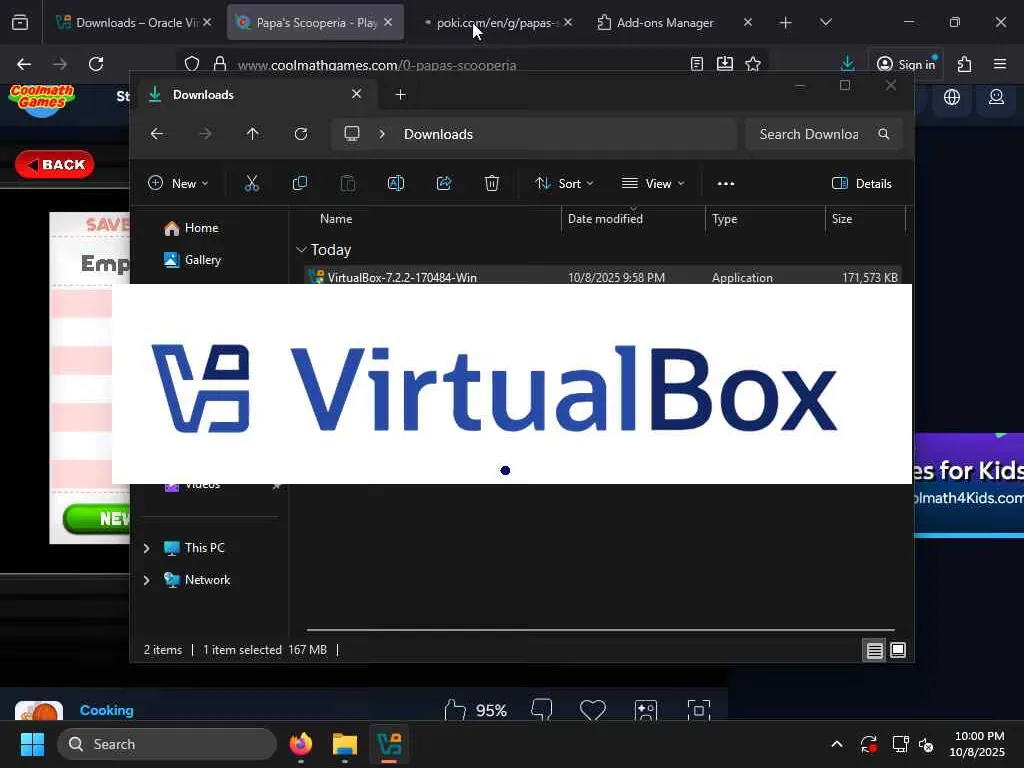Image resolution: width=1024 pixels, height=768 pixels.
Task: Click Share icon in Explorer toolbar
Action: click(444, 184)
